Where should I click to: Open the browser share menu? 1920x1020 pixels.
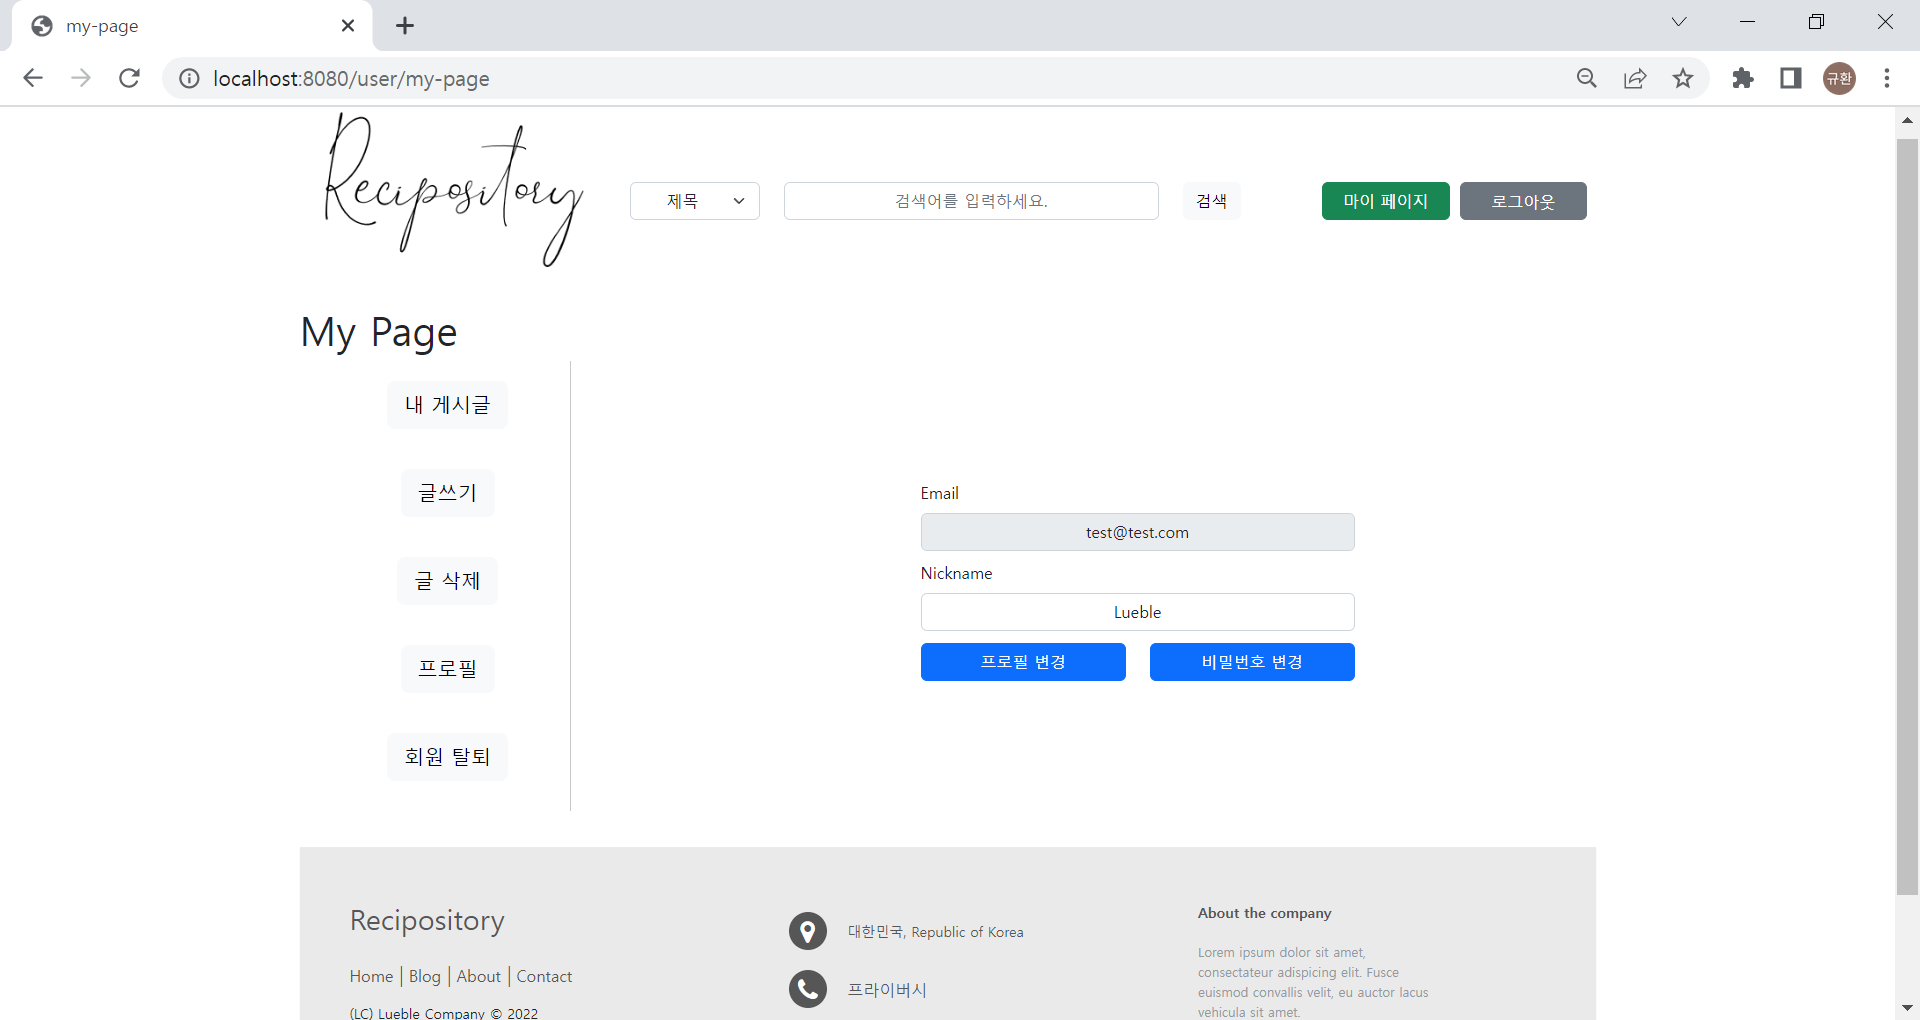pos(1635,78)
